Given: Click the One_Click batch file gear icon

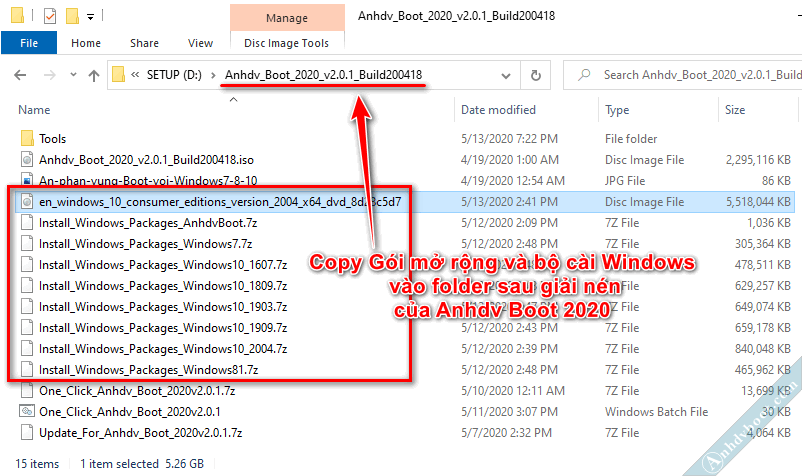Looking at the screenshot, I should pyautogui.click(x=27, y=411).
